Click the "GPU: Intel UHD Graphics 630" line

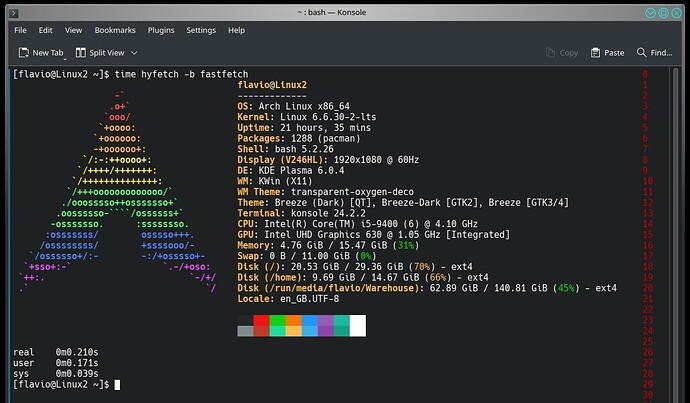click(x=374, y=234)
